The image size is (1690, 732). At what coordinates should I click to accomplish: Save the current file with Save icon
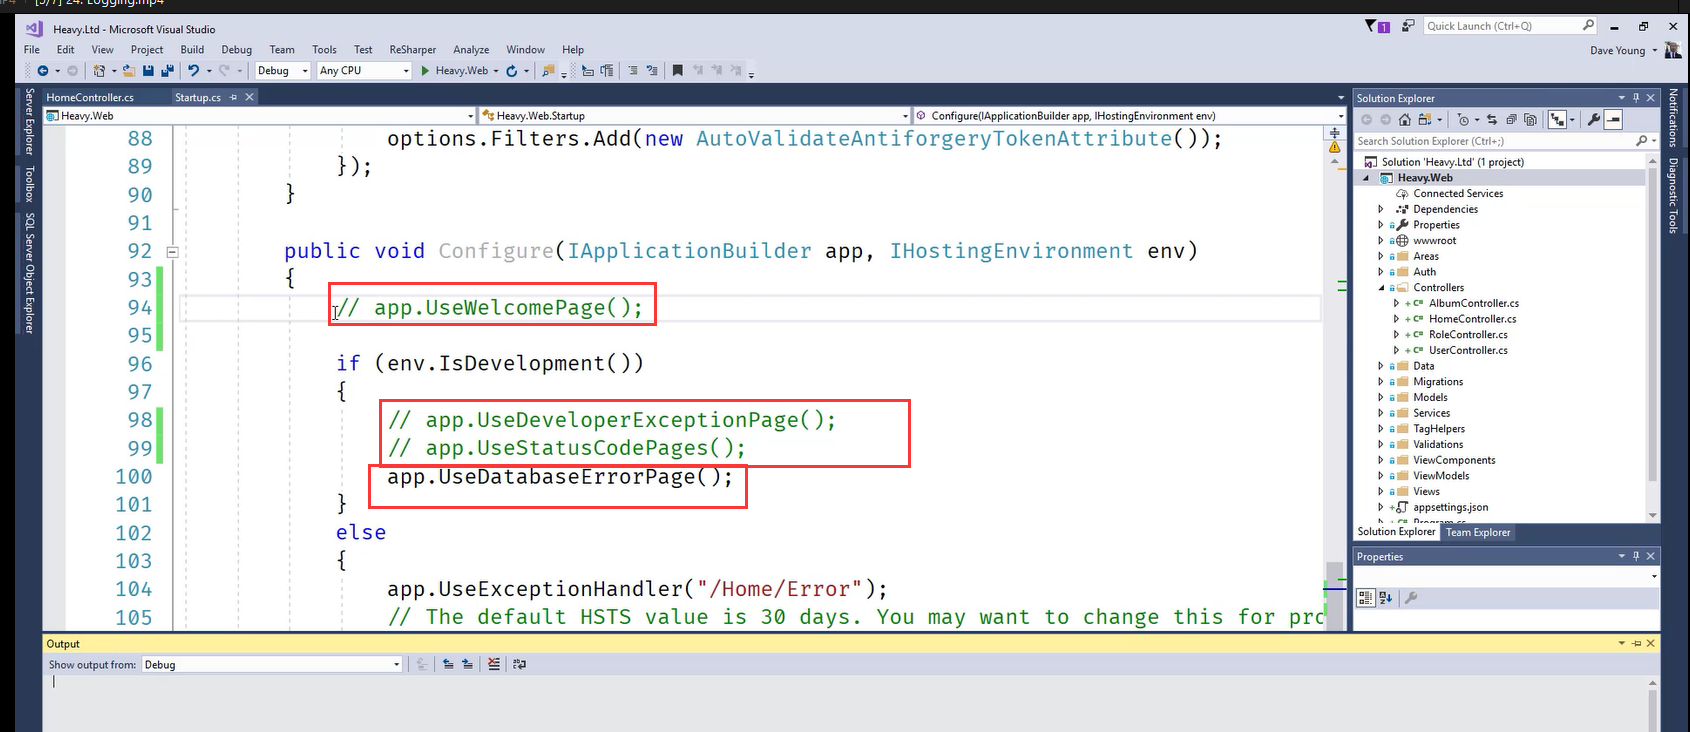click(148, 70)
